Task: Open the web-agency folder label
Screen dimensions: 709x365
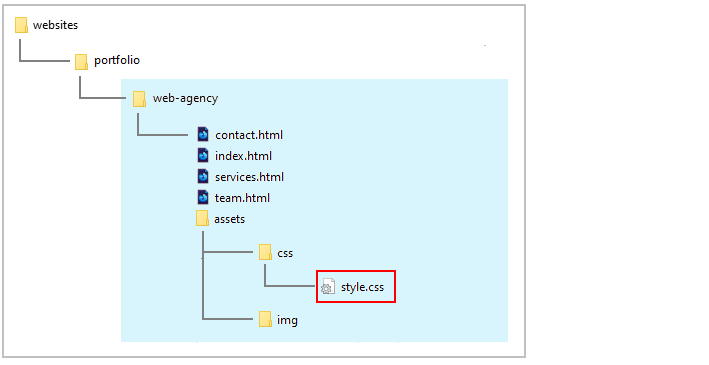Action: [185, 99]
